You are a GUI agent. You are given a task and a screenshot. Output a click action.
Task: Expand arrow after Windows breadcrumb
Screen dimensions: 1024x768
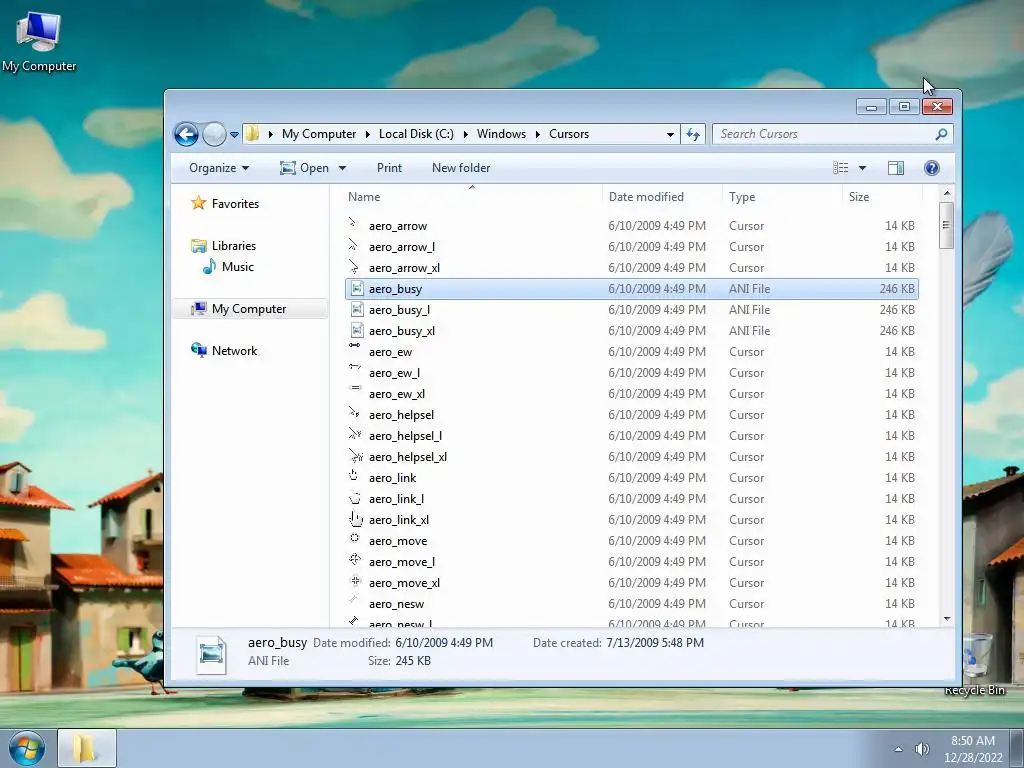click(x=537, y=135)
